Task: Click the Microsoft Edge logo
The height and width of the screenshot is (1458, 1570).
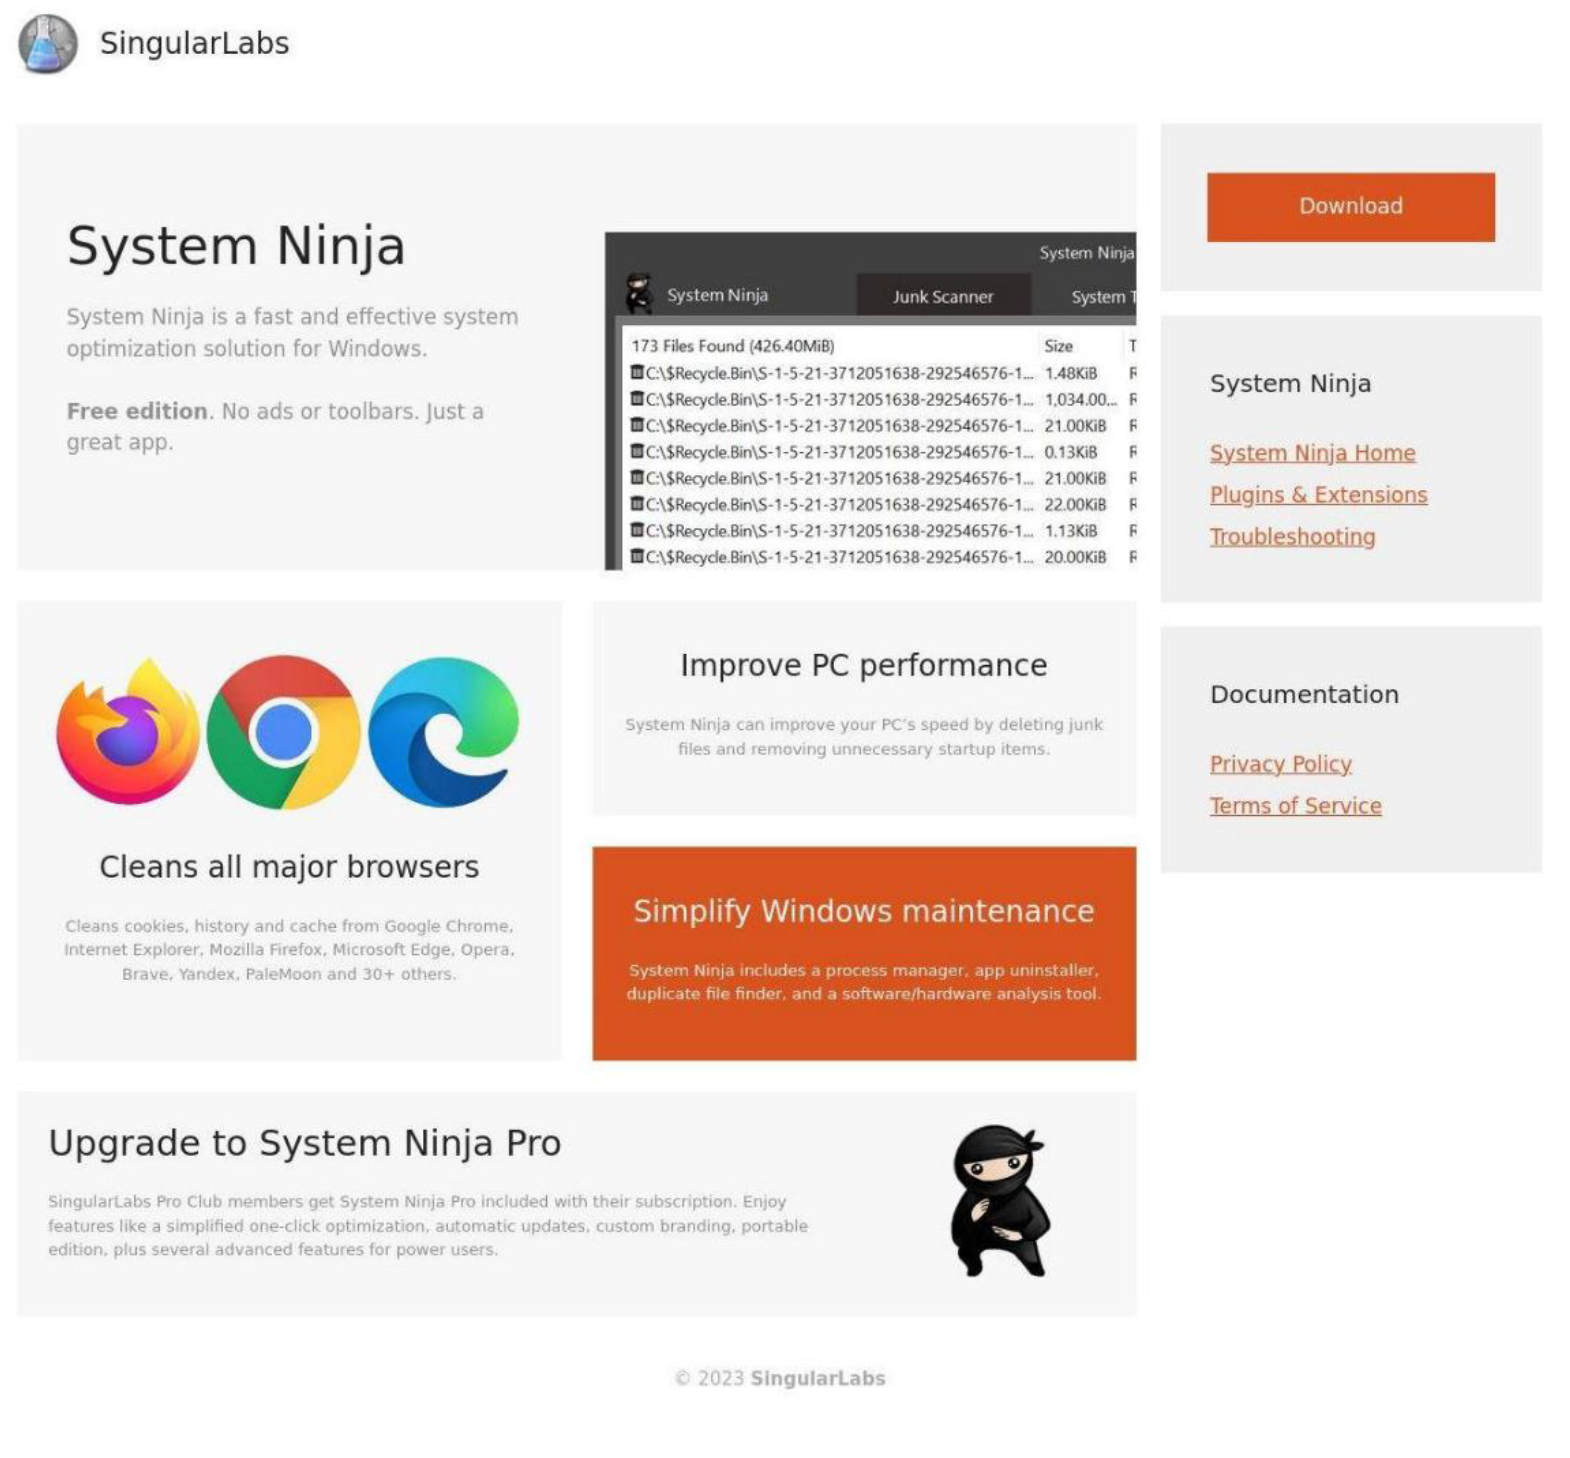Action: tap(443, 732)
